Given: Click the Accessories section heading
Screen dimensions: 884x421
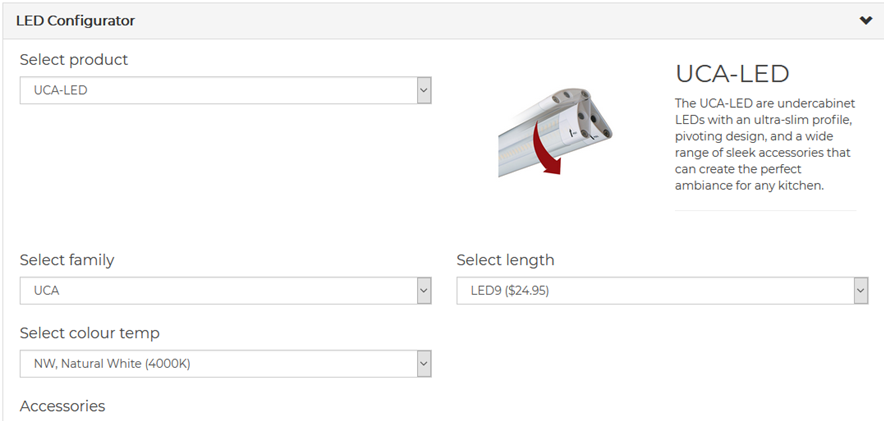Looking at the screenshot, I should [x=62, y=406].
